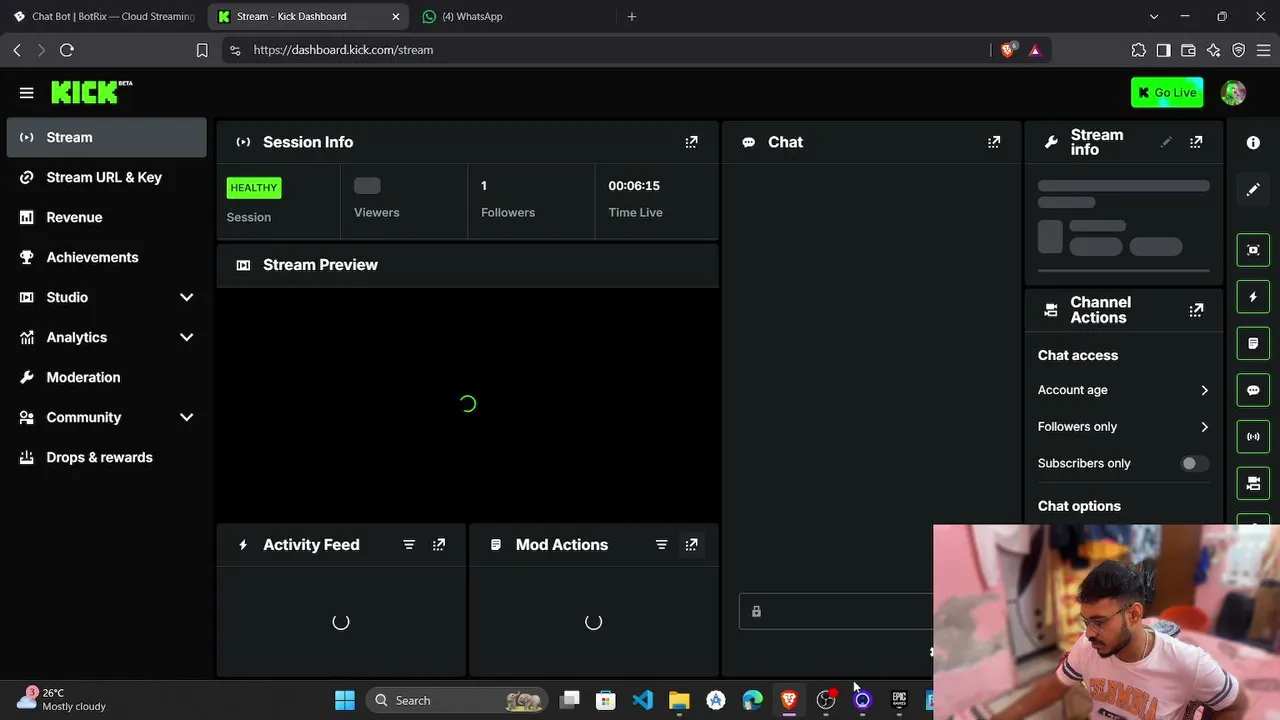The height and width of the screenshot is (720, 1280).
Task: Pop out the Chat panel
Action: click(994, 142)
